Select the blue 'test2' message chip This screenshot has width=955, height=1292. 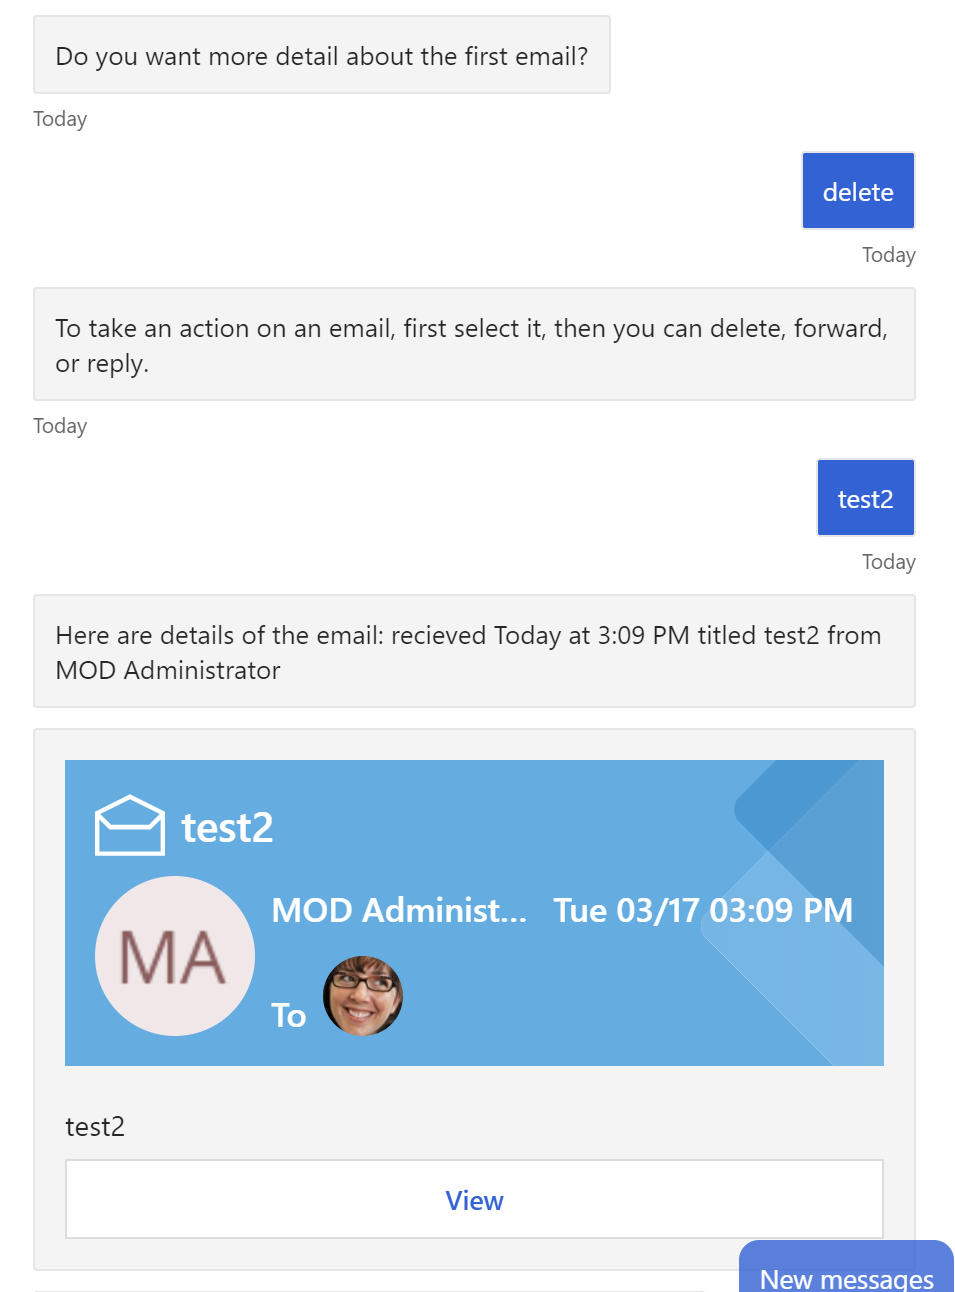click(x=865, y=497)
